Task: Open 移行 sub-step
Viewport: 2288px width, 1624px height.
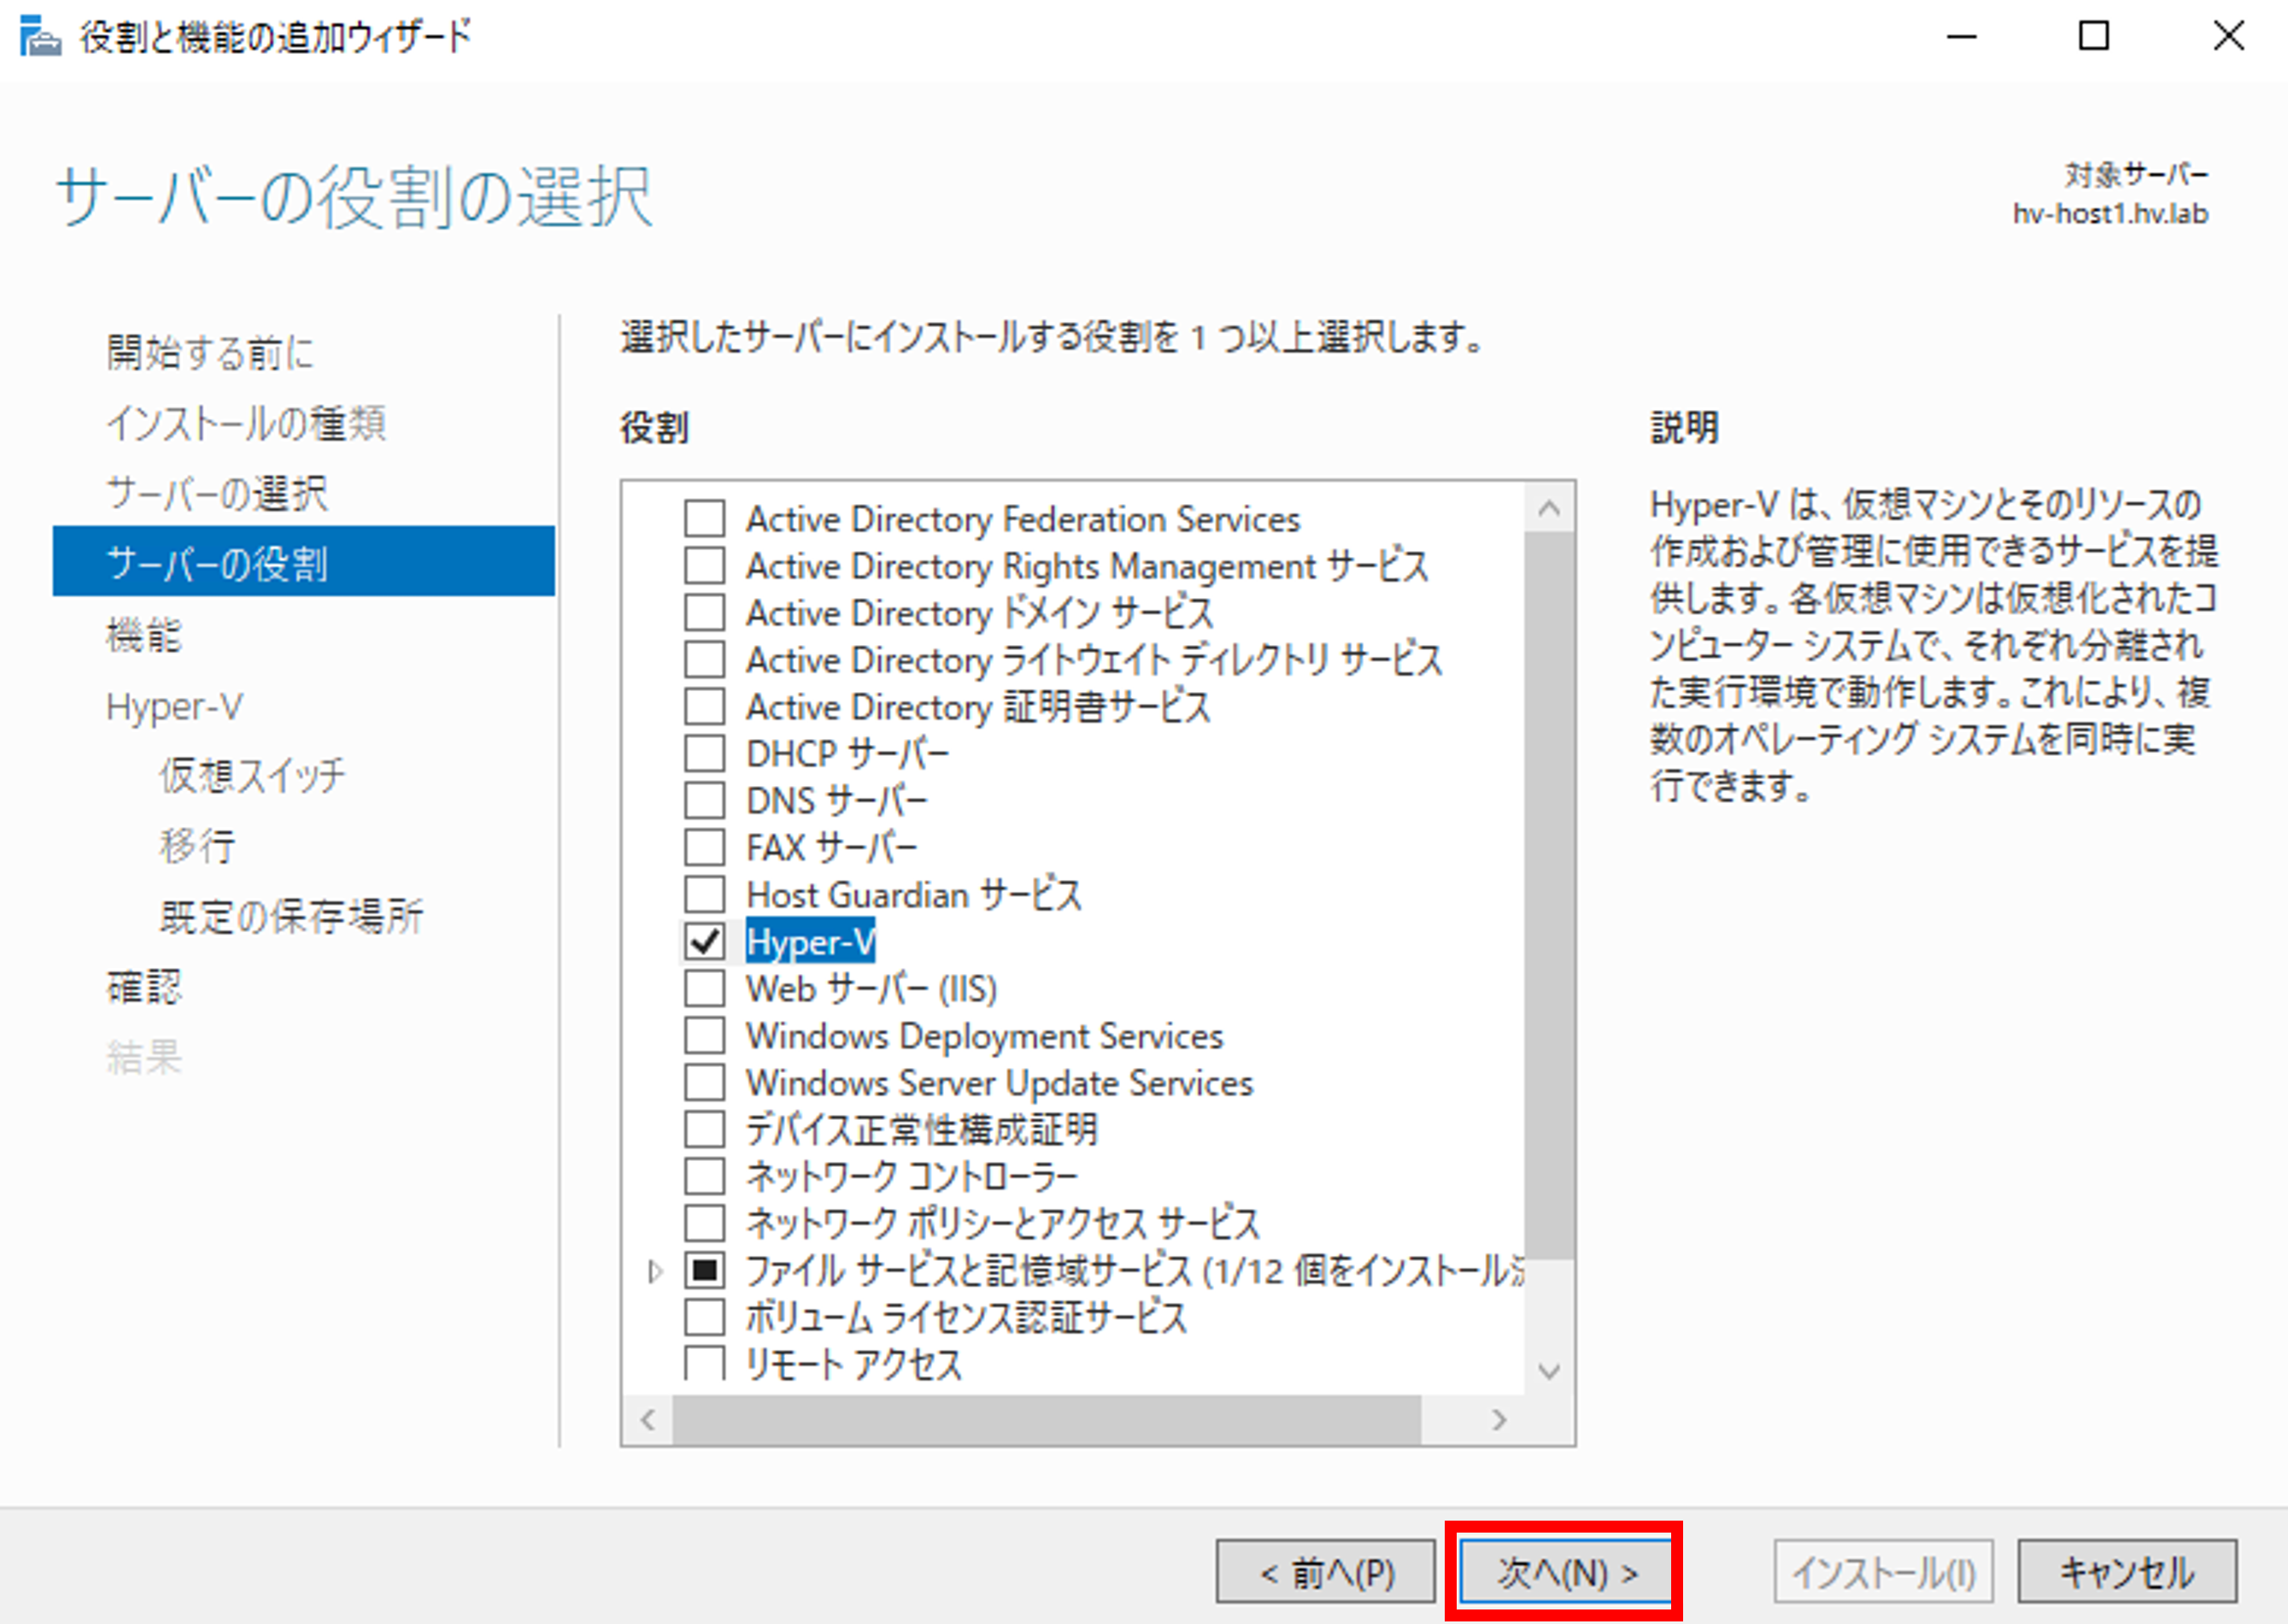Action: point(197,846)
